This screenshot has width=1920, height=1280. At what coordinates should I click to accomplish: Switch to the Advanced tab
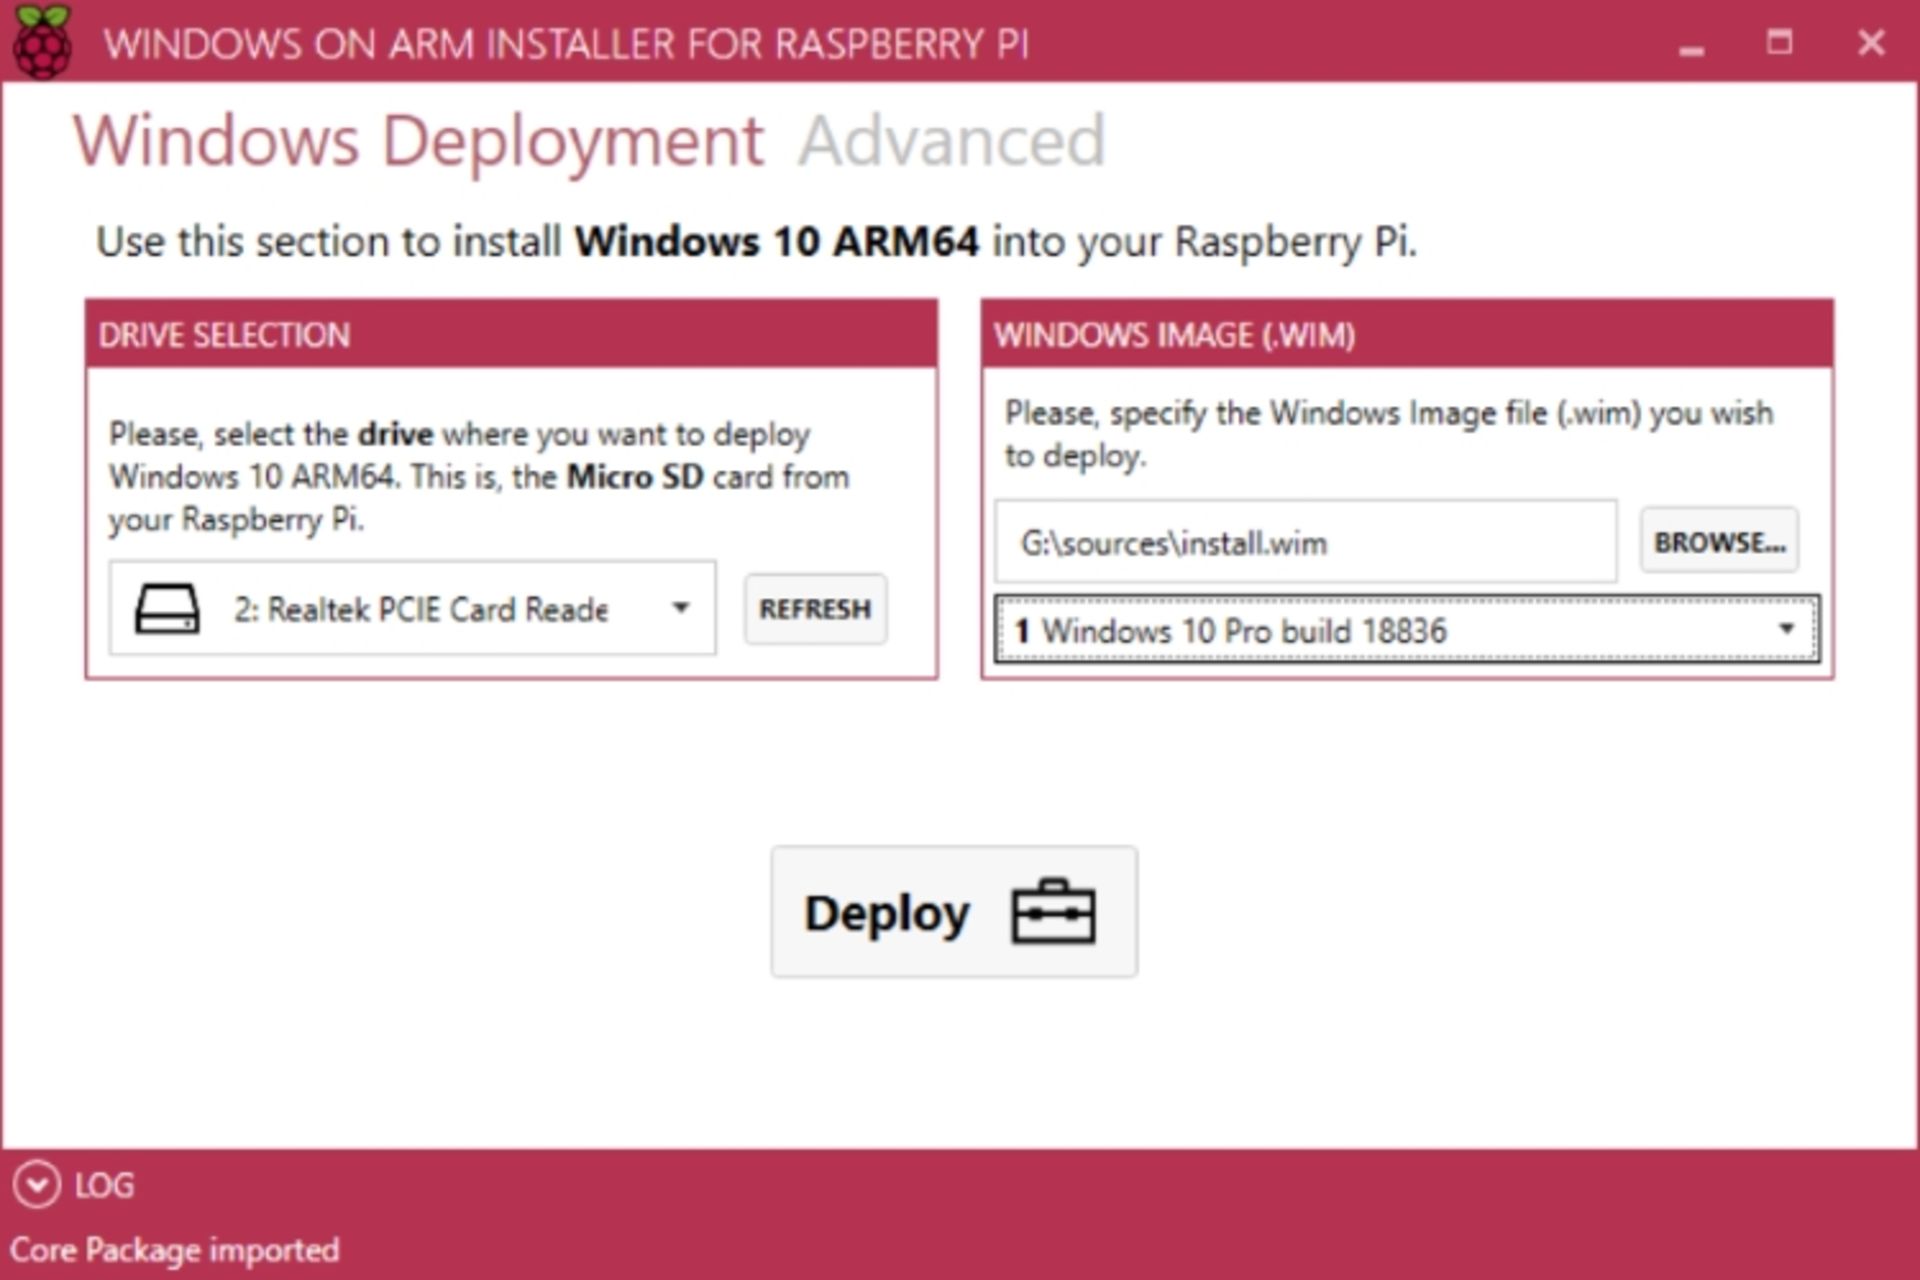tap(951, 141)
